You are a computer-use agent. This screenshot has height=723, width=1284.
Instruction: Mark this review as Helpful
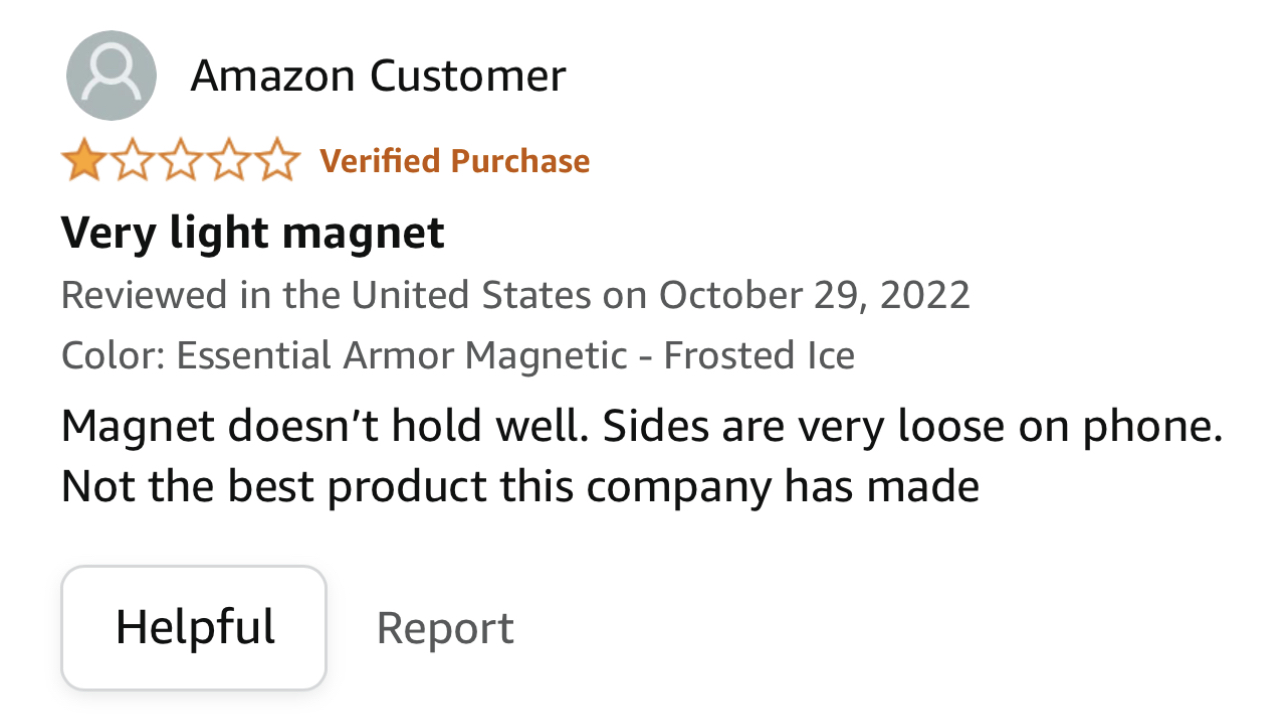pyautogui.click(x=194, y=628)
